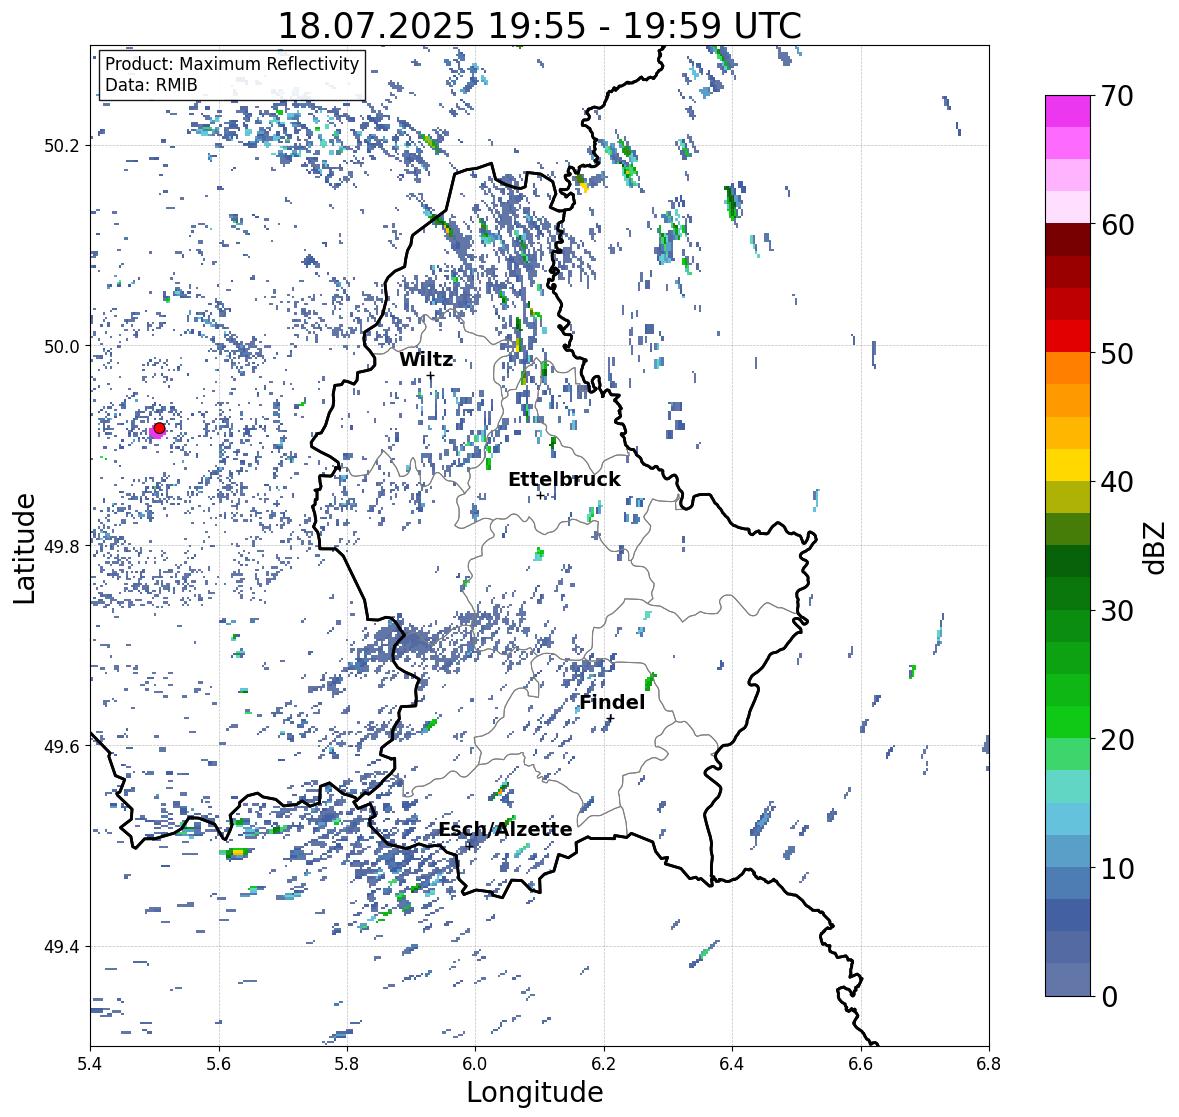
Task: Click the plot title with date and time
Action: [540, 26]
